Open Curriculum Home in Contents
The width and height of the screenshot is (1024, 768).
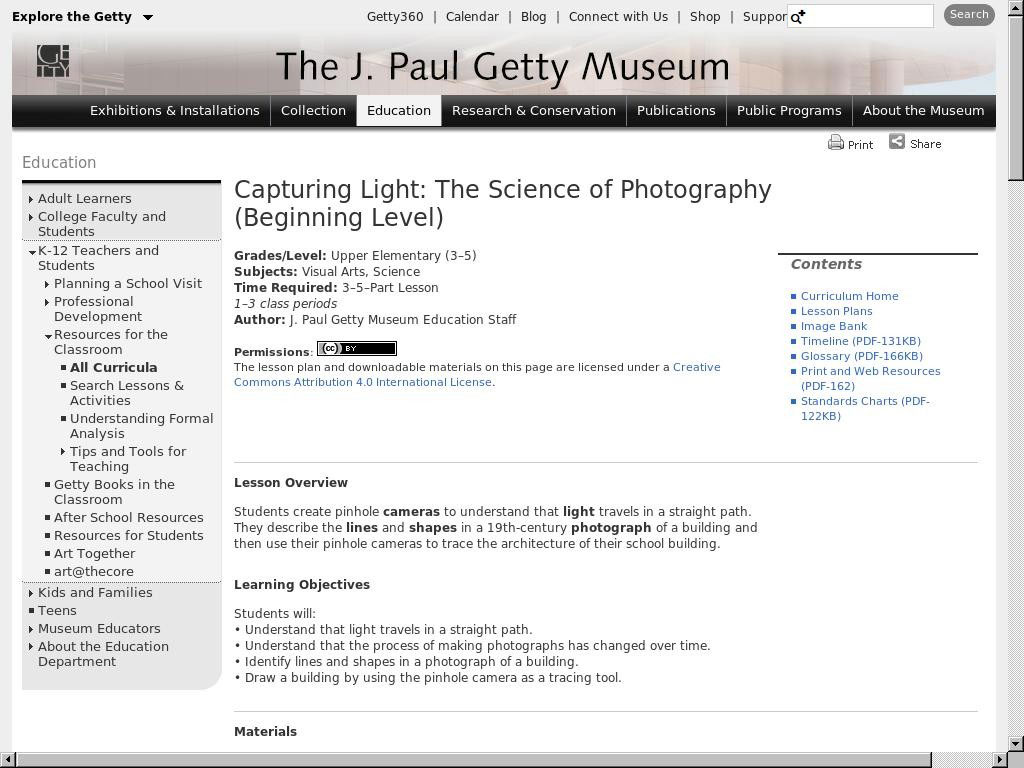point(850,296)
